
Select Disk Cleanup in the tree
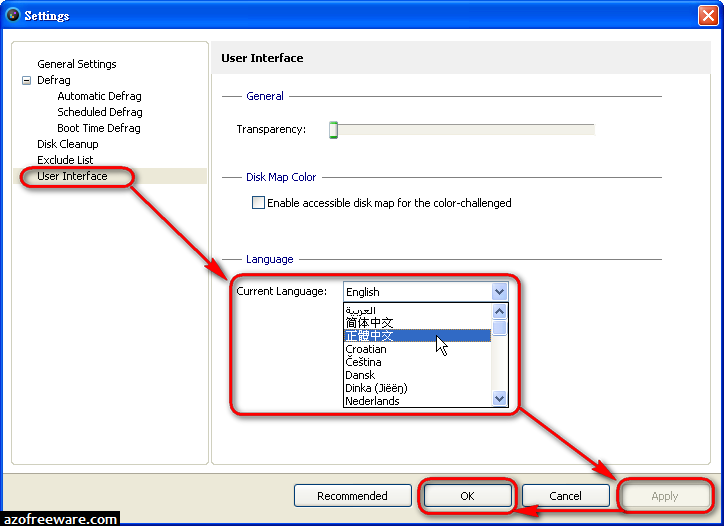[67, 144]
